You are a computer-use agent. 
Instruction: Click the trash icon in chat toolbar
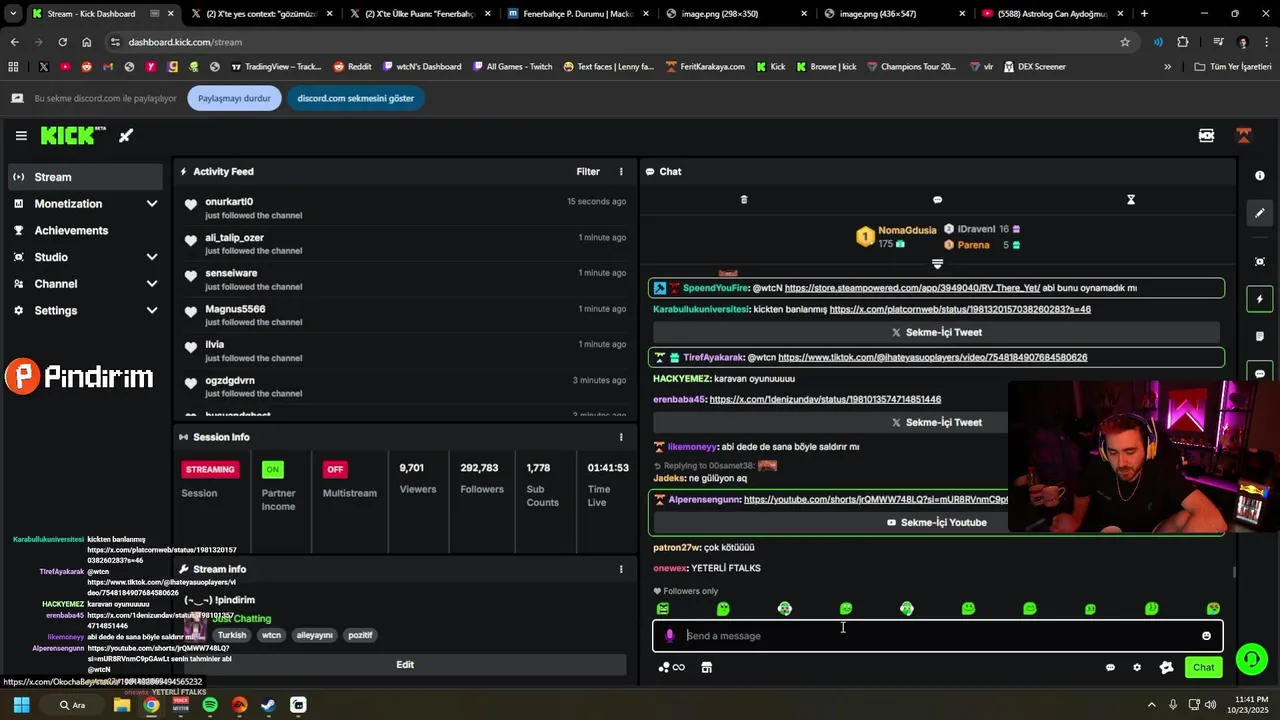pos(744,200)
